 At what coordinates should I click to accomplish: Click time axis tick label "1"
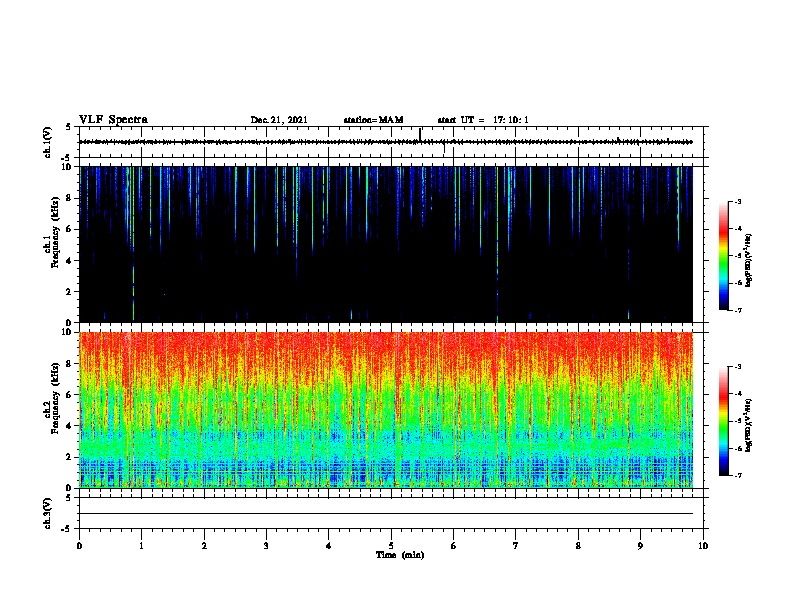pyautogui.click(x=142, y=546)
